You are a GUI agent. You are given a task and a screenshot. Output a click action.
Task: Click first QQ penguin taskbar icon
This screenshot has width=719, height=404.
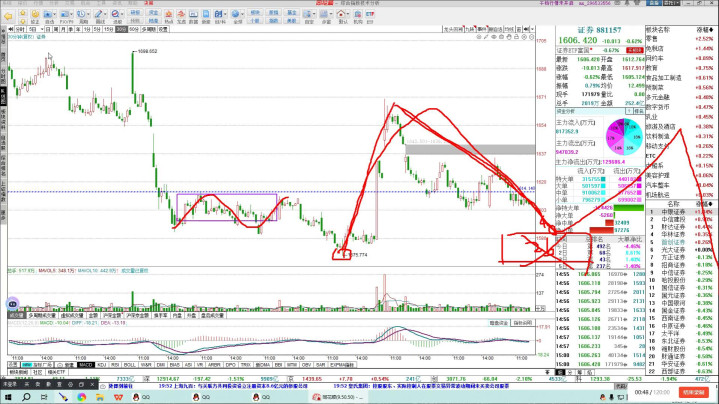(x=136, y=397)
